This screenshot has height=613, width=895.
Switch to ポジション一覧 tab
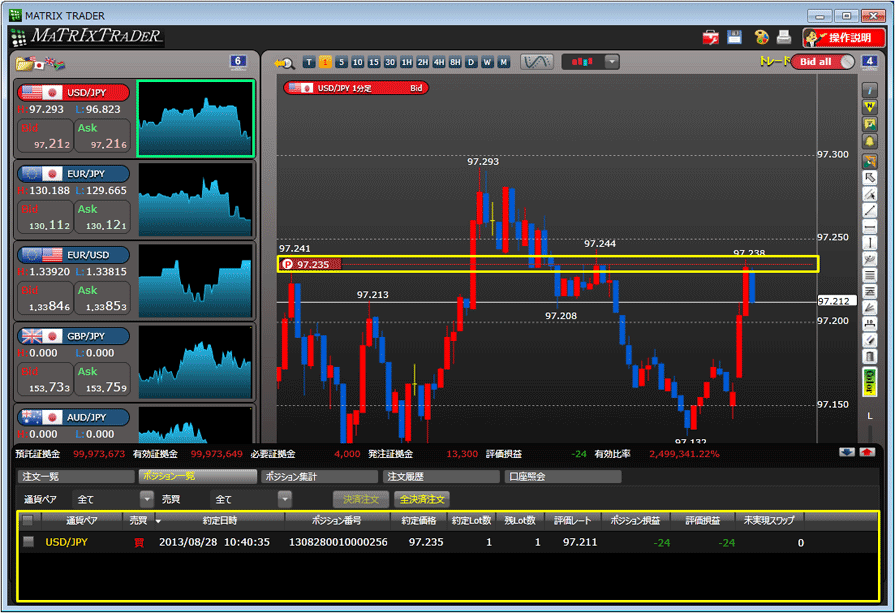click(x=197, y=477)
